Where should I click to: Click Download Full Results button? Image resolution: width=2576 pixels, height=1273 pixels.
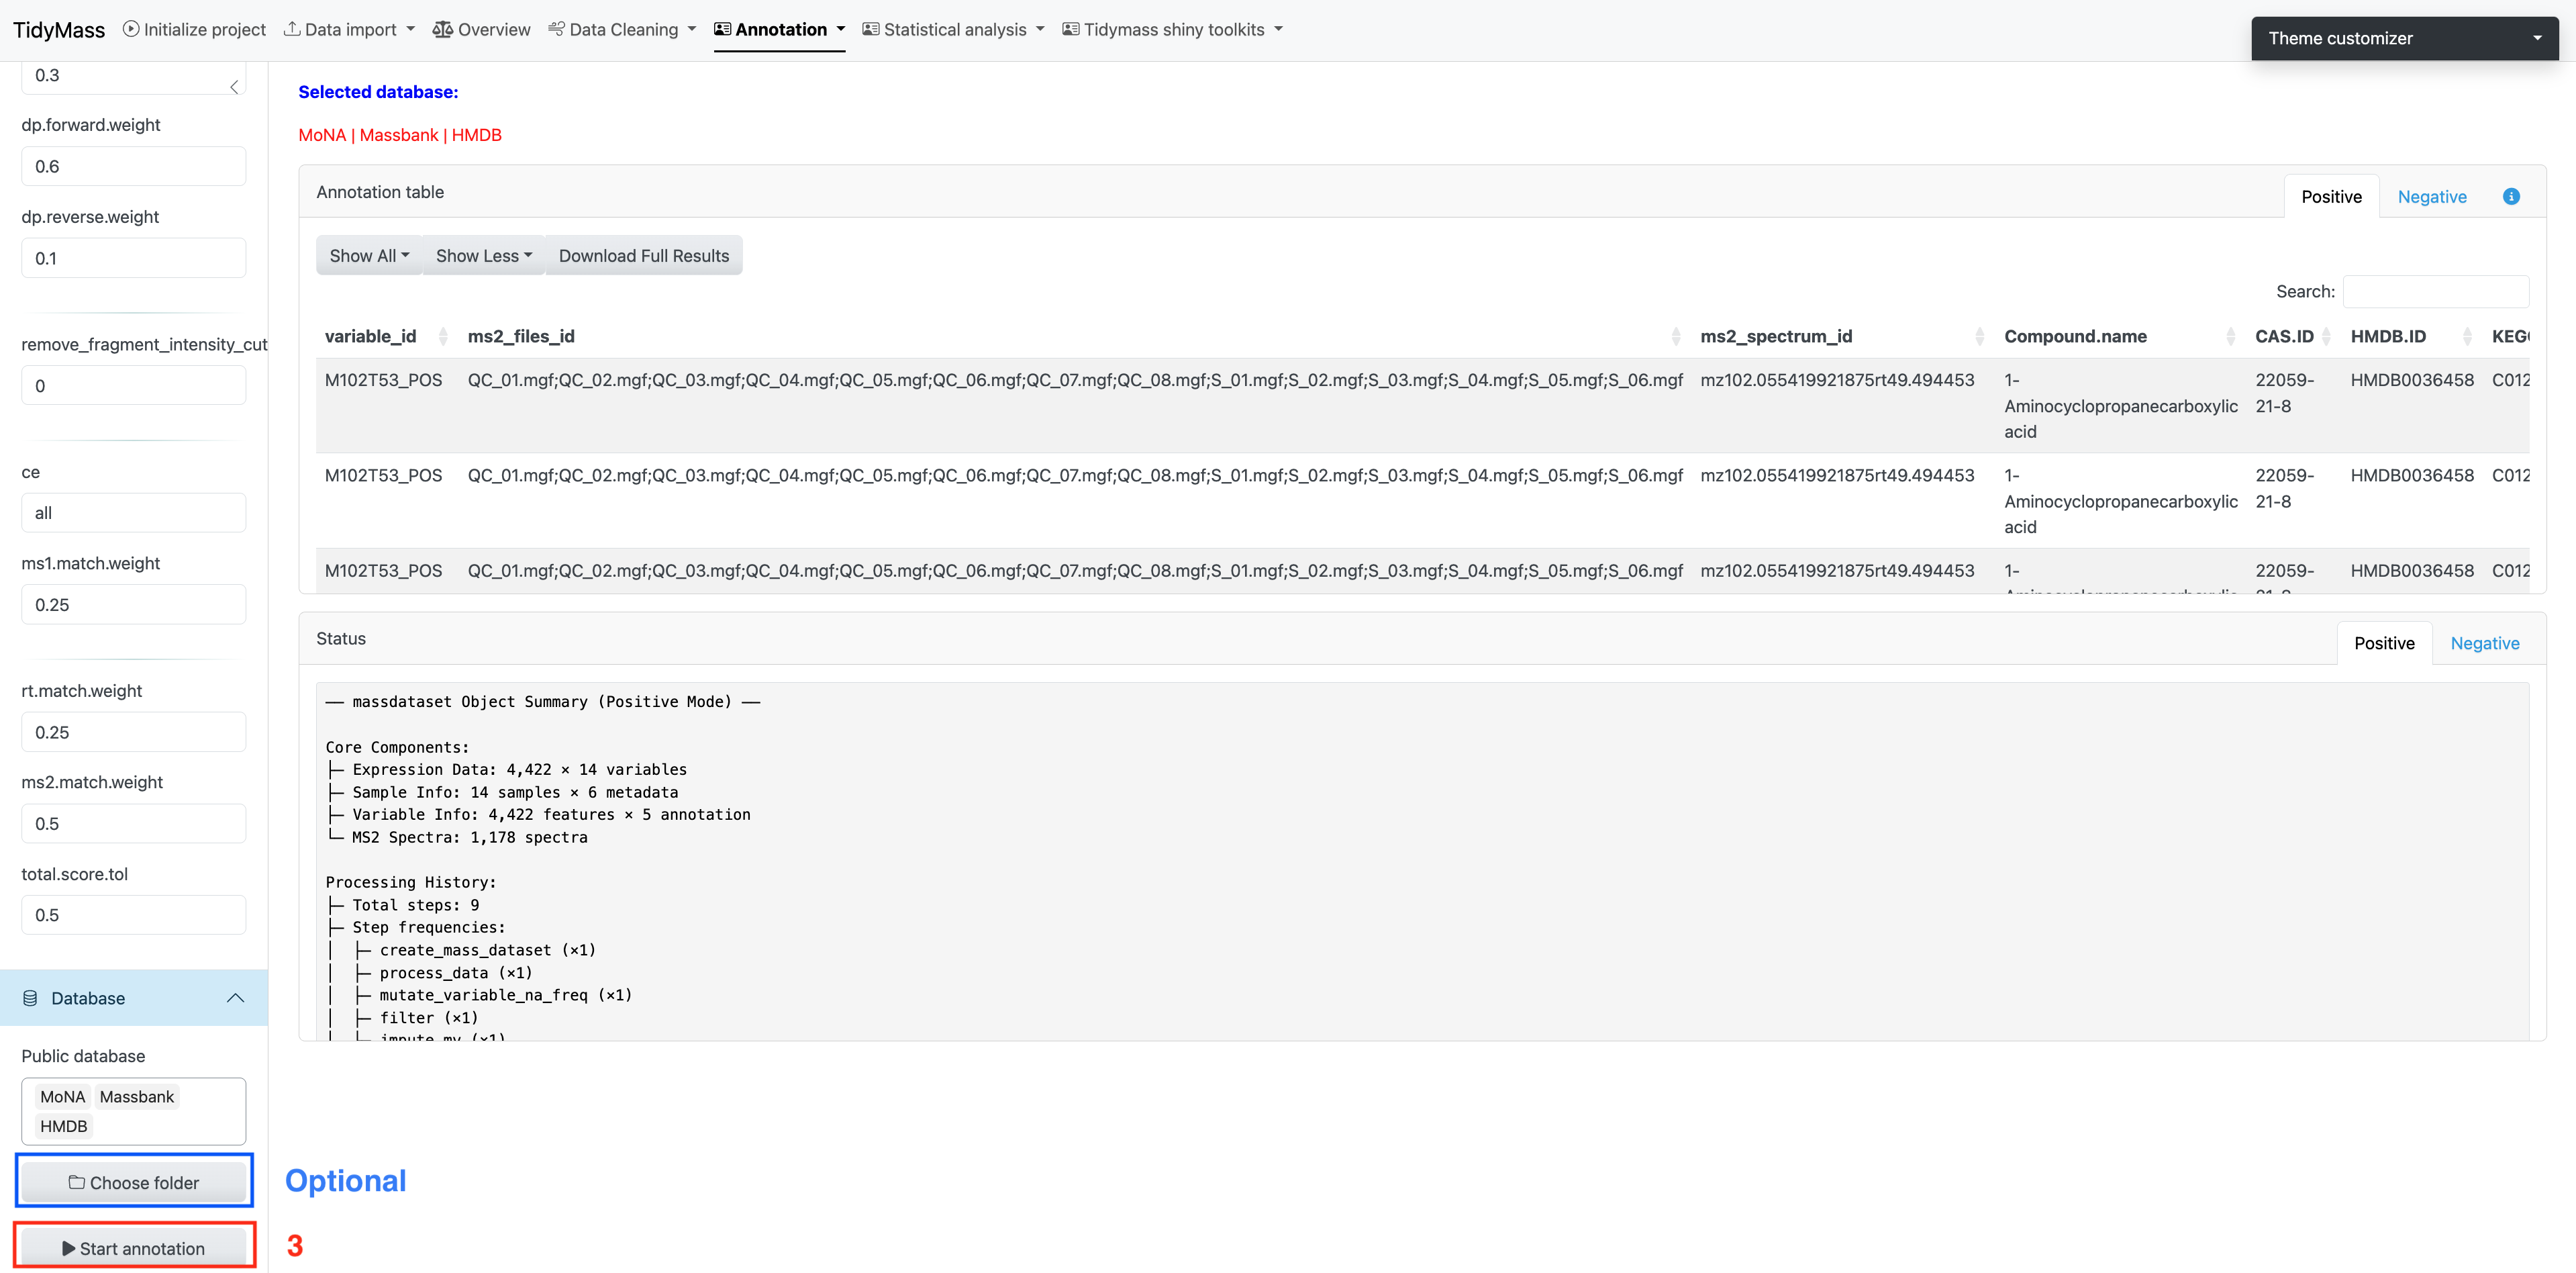pos(644,256)
